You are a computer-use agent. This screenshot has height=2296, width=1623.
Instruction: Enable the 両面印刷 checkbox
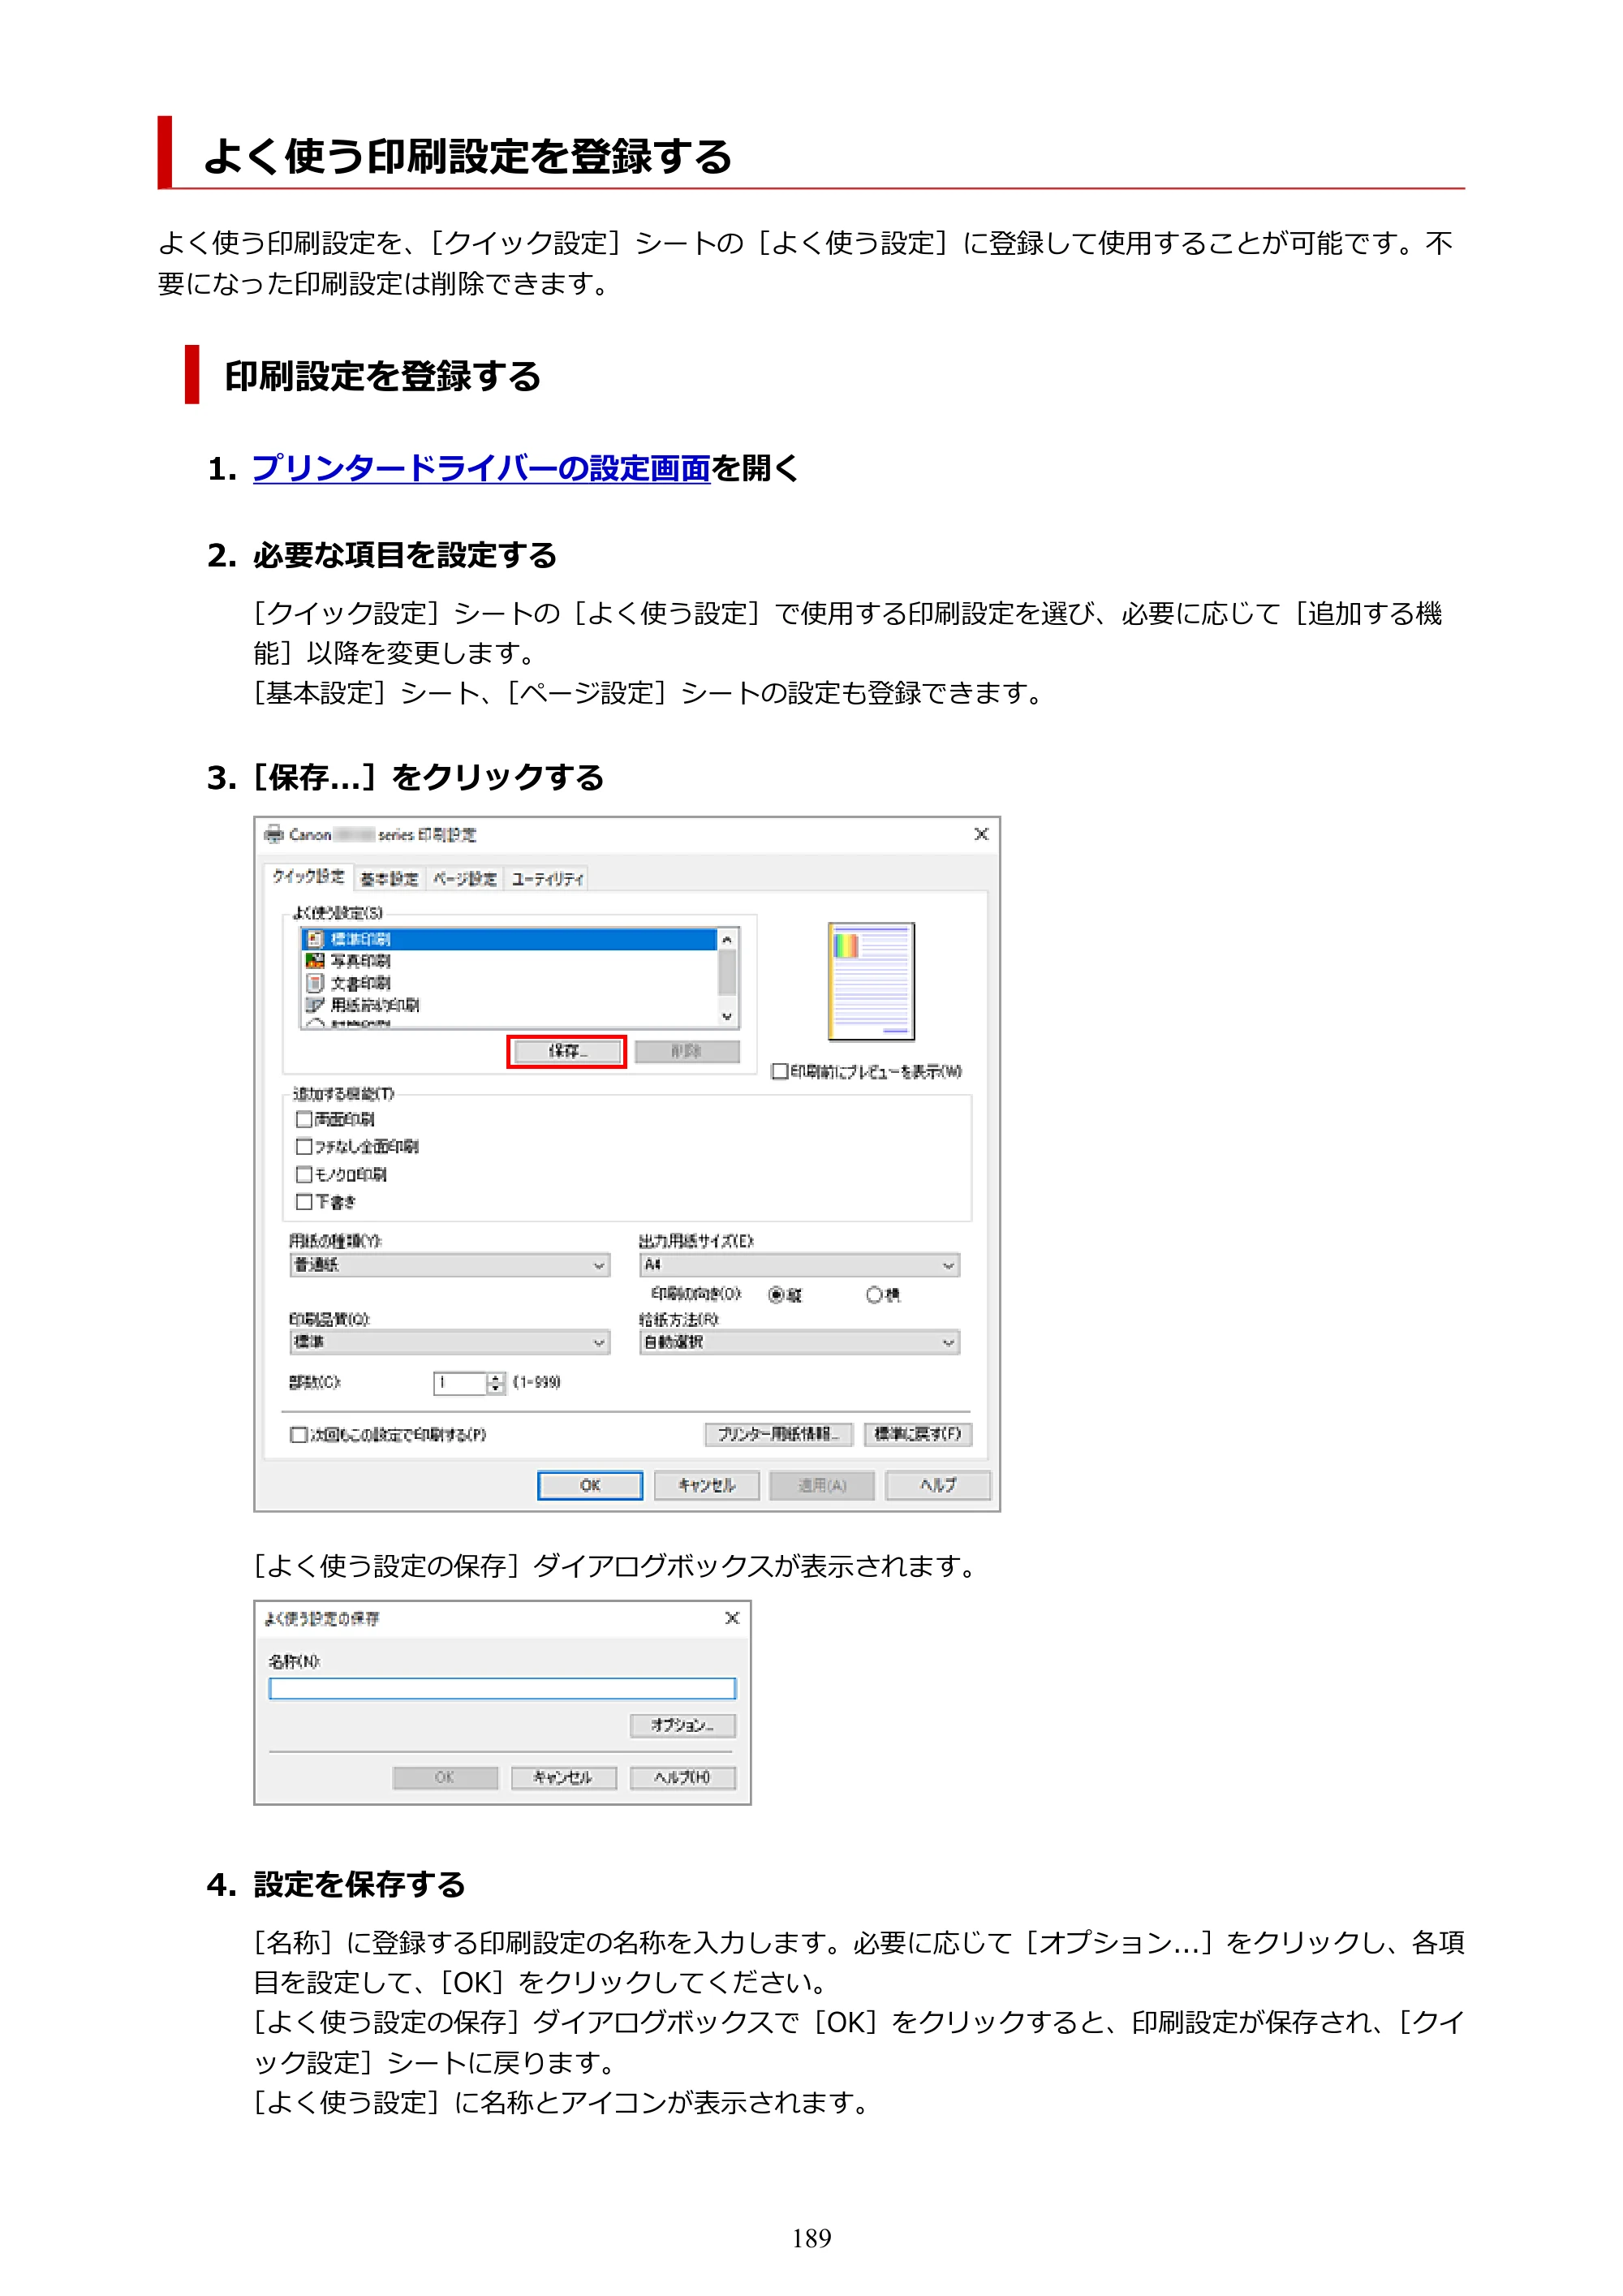click(303, 1119)
